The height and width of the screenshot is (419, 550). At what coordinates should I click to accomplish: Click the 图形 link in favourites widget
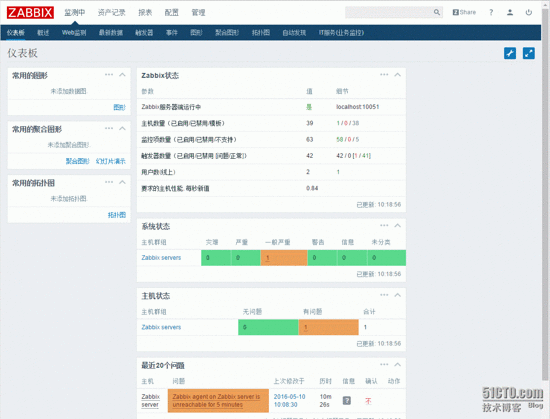tap(119, 107)
